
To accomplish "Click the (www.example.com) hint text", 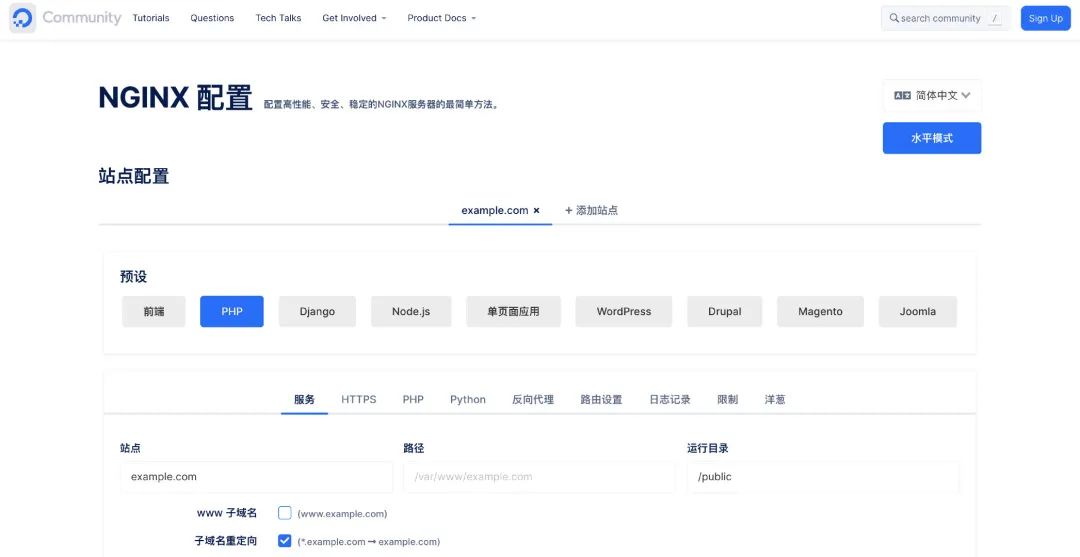I will click(x=342, y=514).
